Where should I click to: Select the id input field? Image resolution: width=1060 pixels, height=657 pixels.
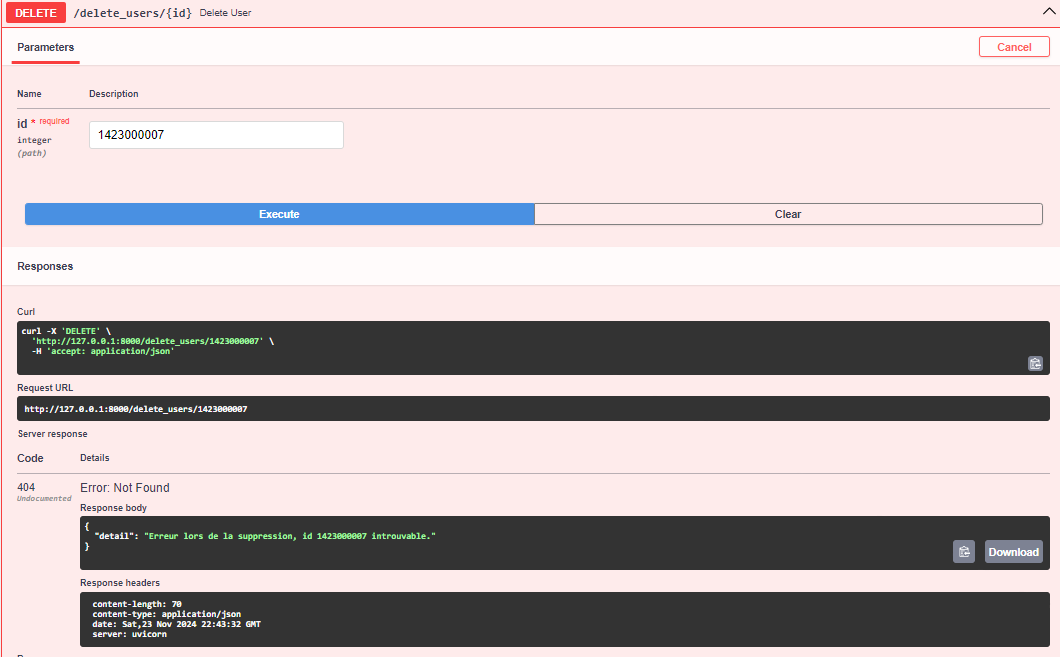pos(216,134)
